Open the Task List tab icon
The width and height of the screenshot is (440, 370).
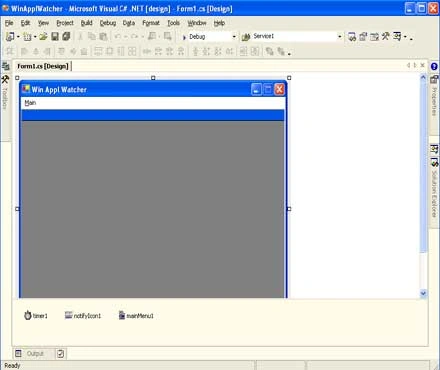[60, 353]
